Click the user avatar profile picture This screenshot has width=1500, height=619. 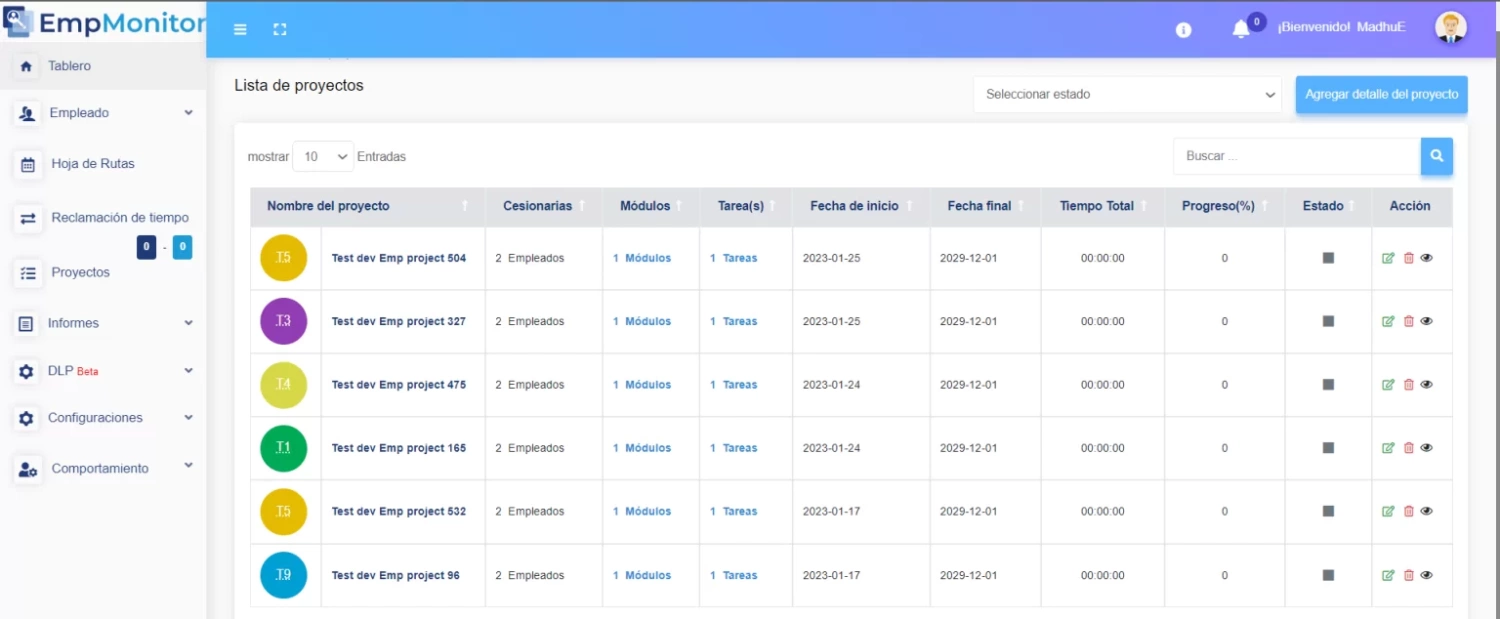(1450, 28)
